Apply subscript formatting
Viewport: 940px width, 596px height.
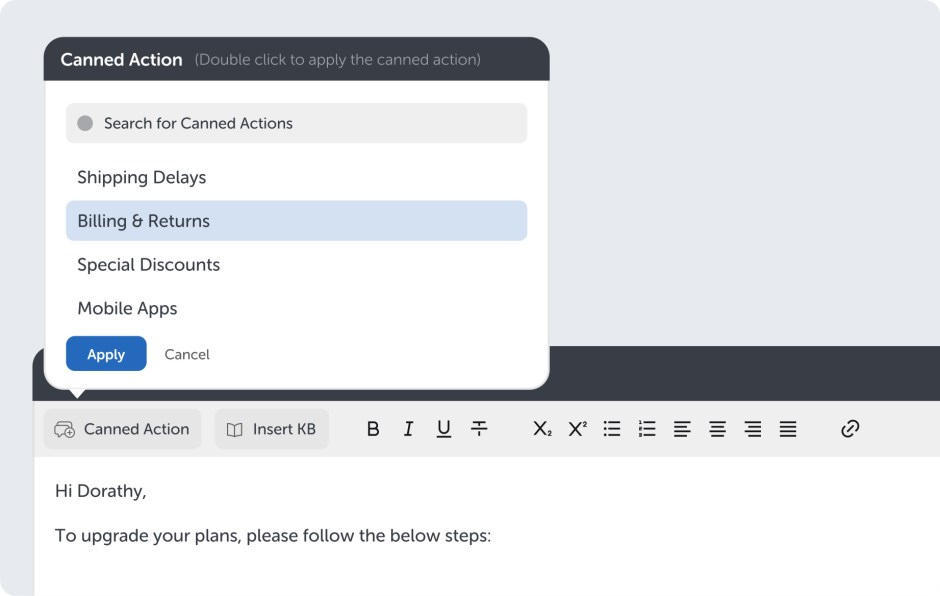[542, 429]
